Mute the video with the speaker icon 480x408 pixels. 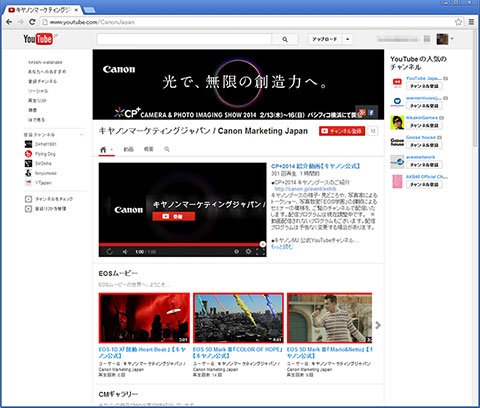pos(125,252)
